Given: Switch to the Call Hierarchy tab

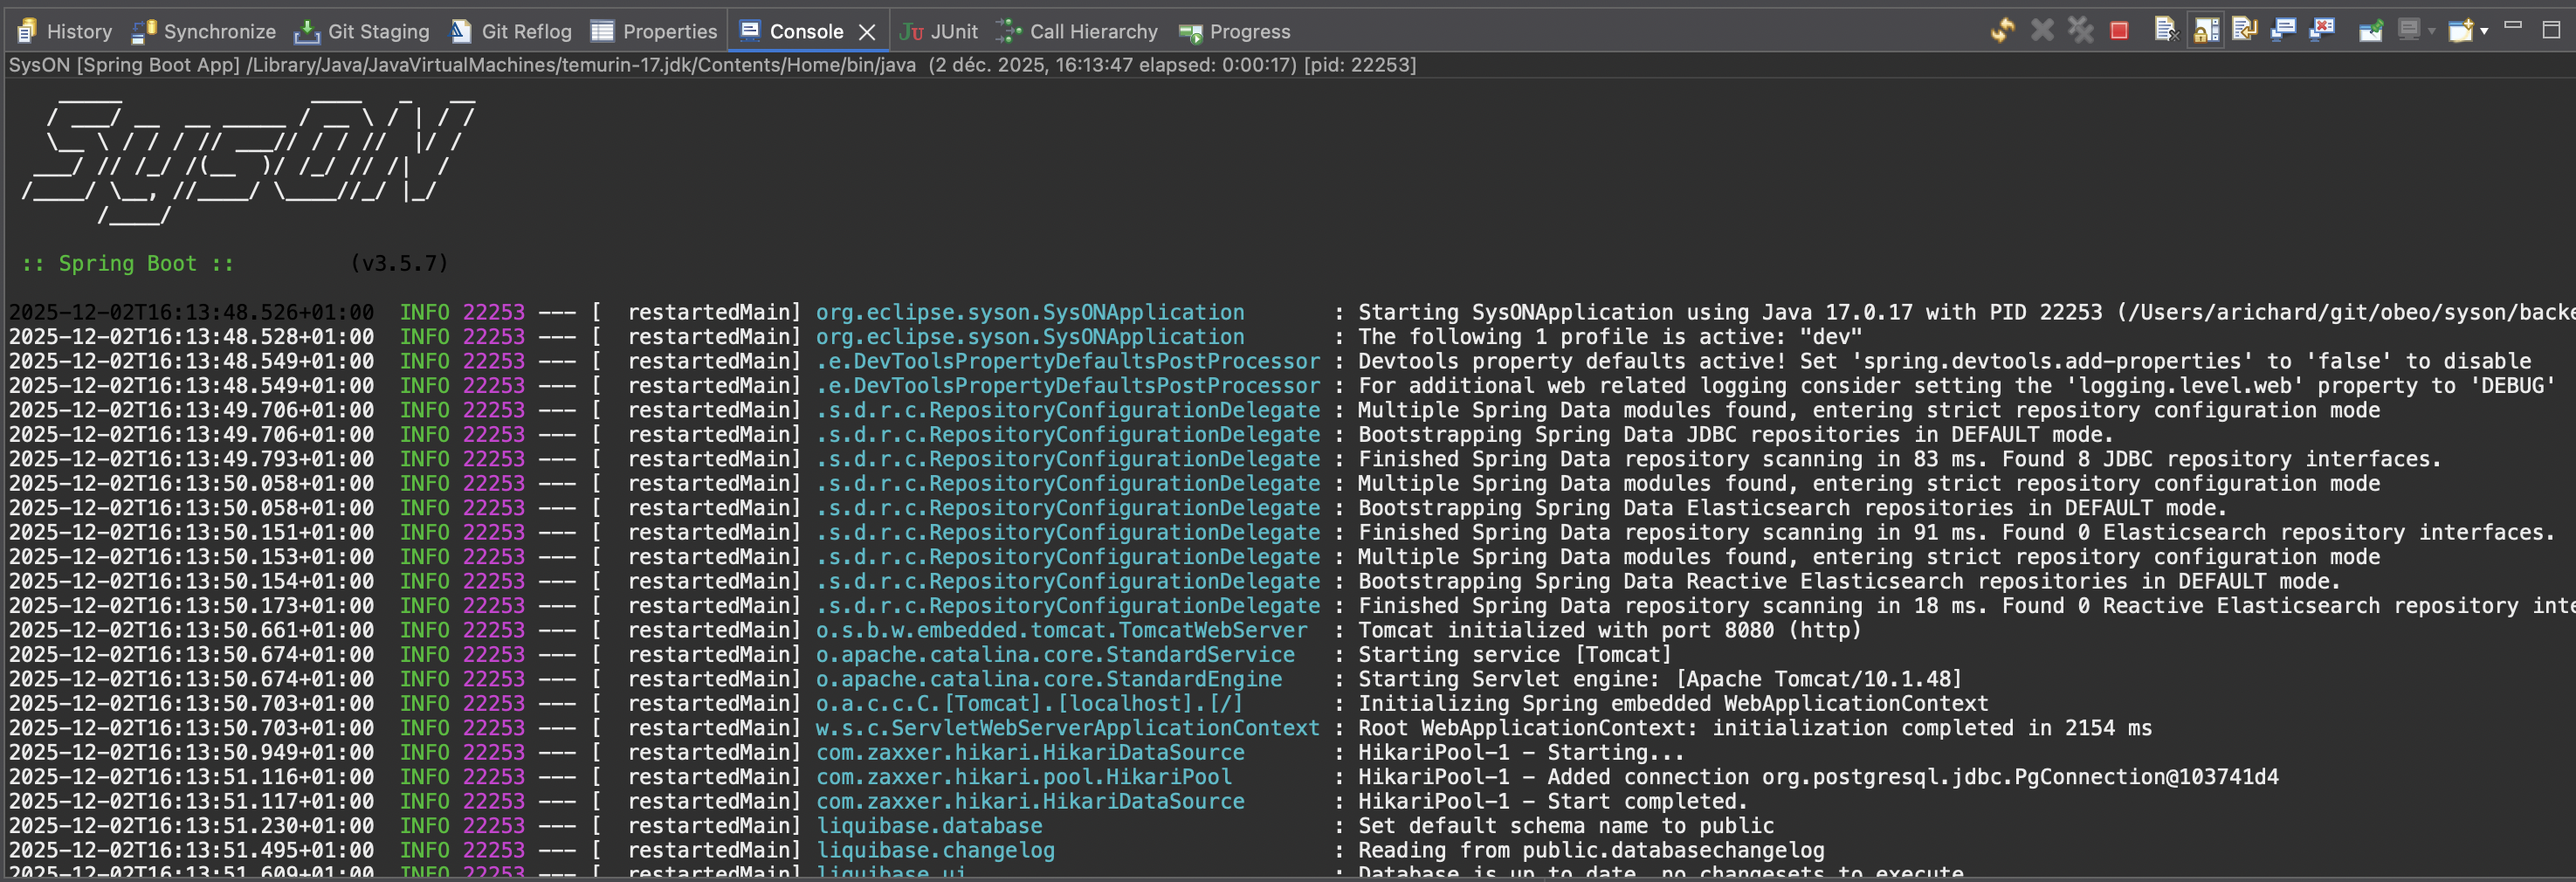Looking at the screenshot, I should [x=1077, y=32].
